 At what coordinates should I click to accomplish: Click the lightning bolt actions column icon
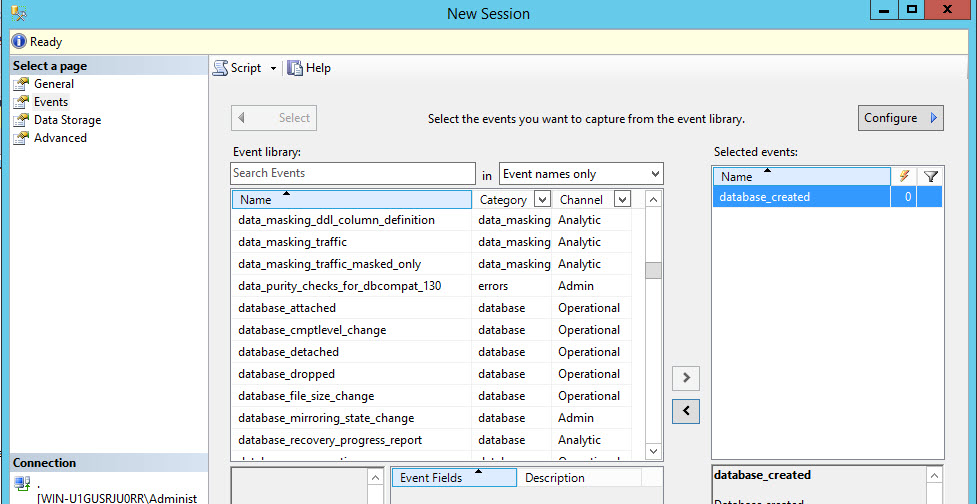click(x=905, y=177)
